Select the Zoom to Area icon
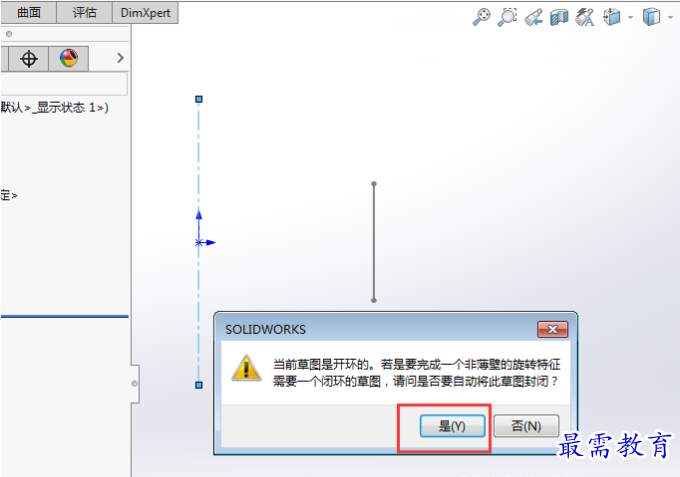Viewport: 680px width, 477px height. click(x=507, y=17)
